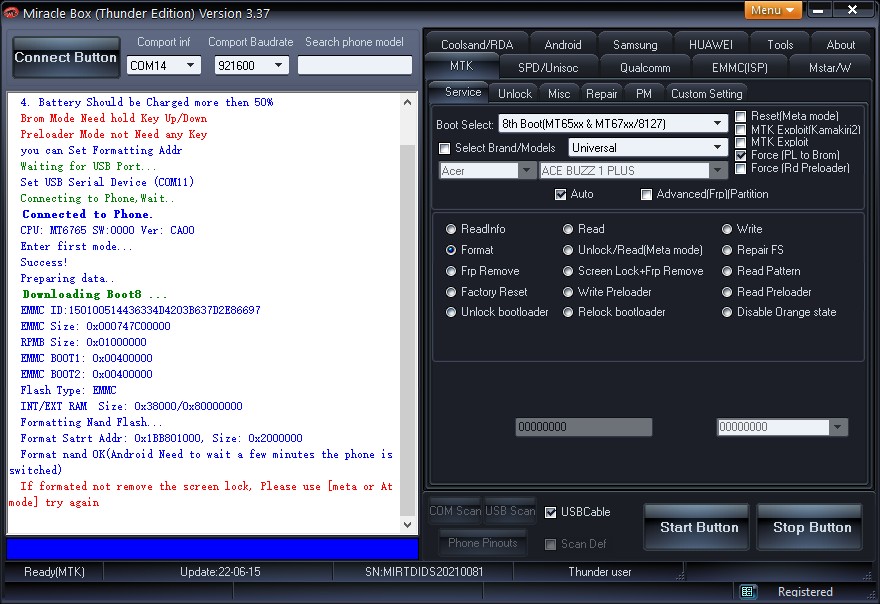Select the Unlock sub-tab

(515, 94)
